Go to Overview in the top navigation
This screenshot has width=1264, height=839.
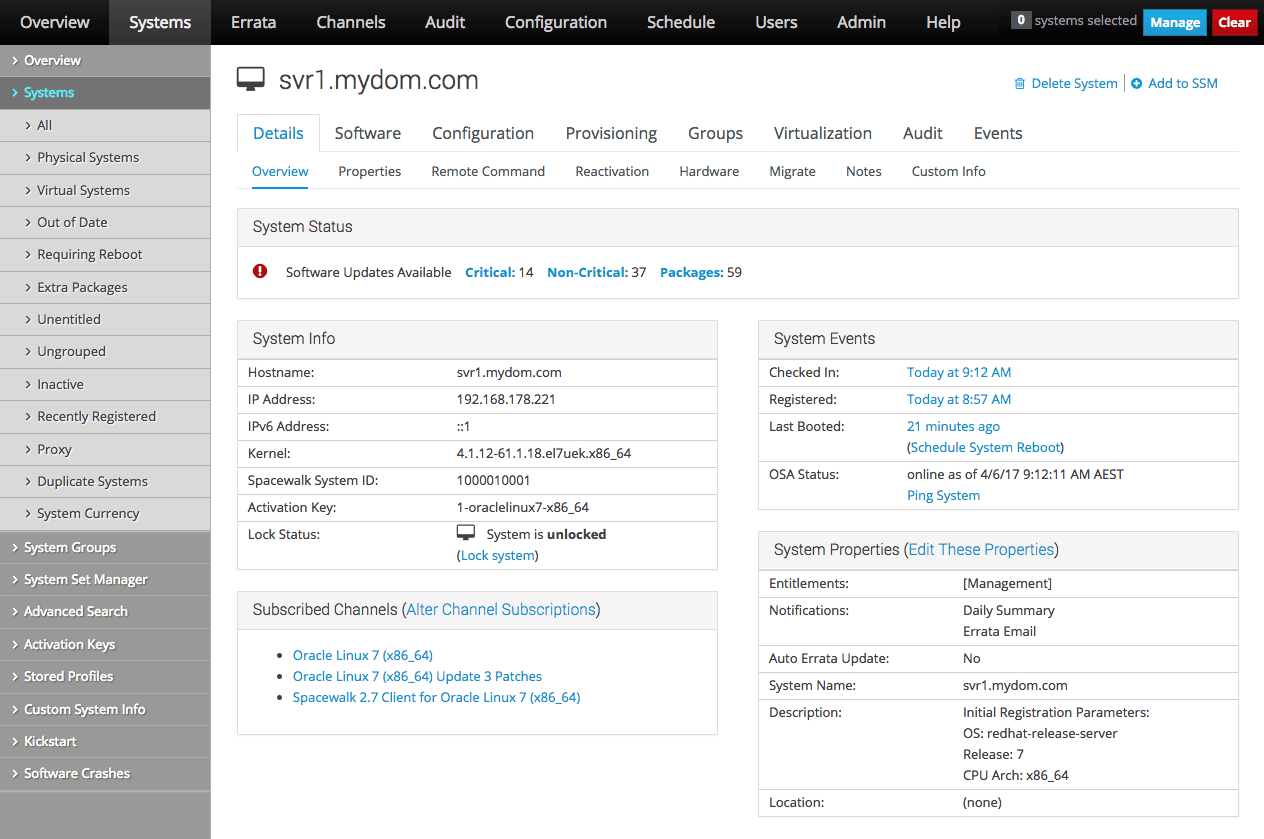coord(54,22)
